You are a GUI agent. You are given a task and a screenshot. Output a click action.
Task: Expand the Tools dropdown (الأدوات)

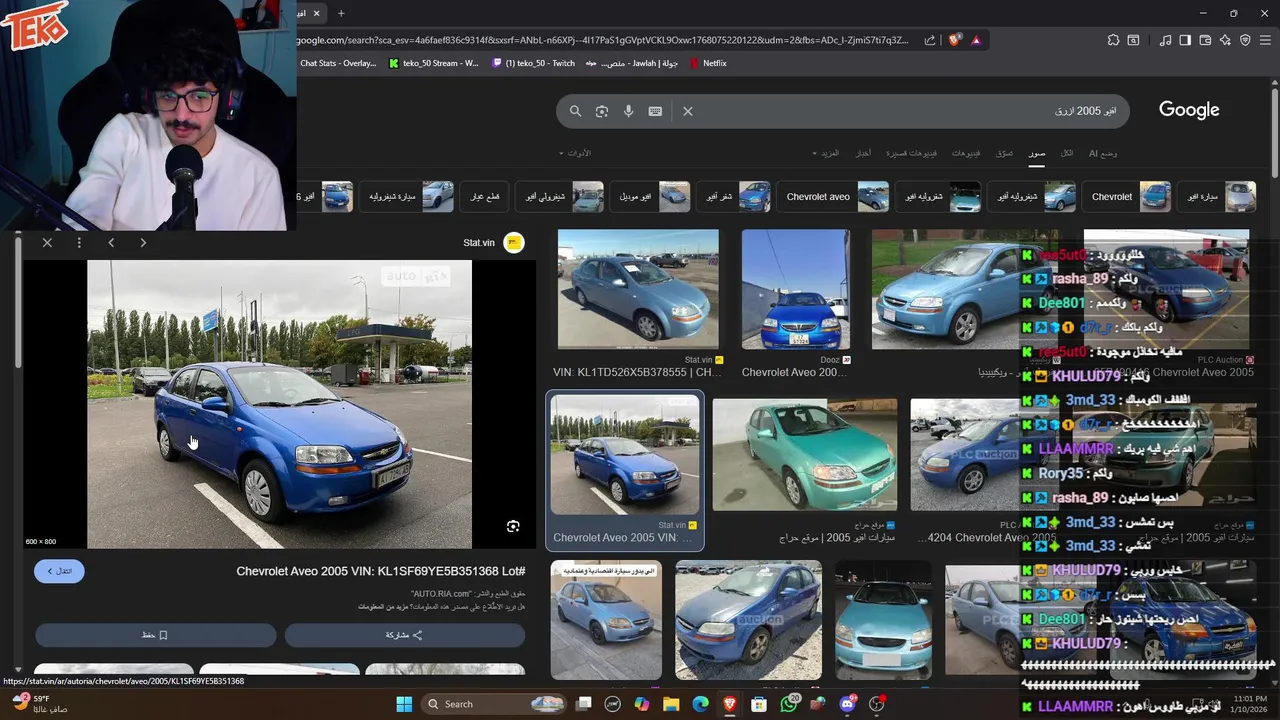575,153
